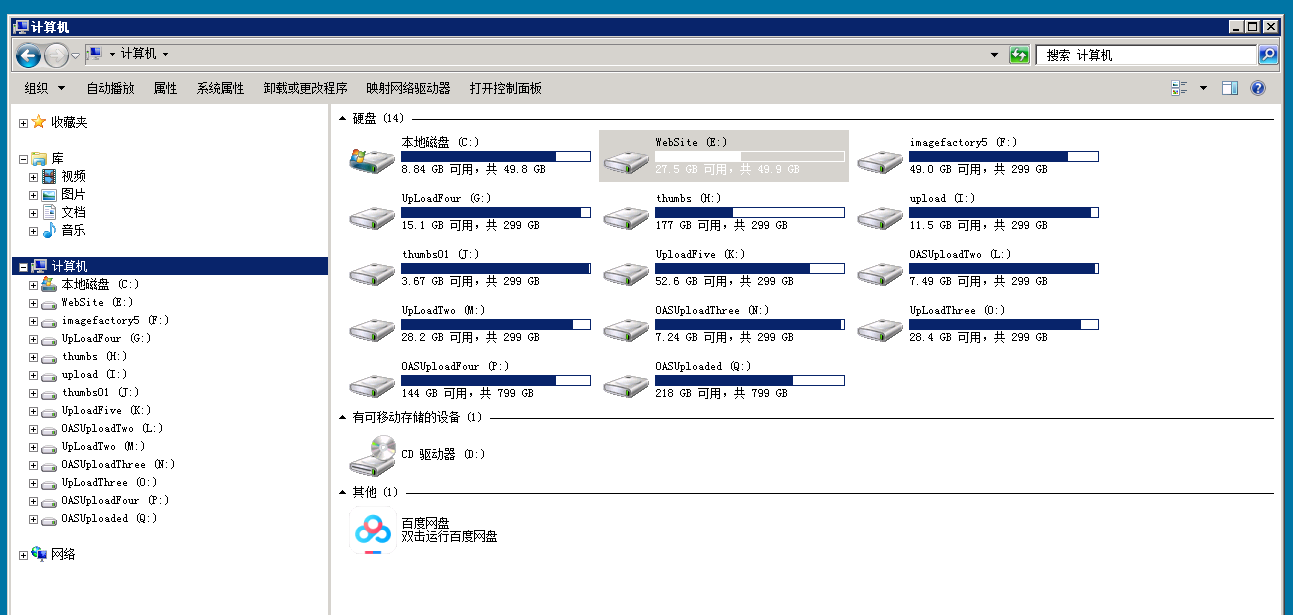Collapse the 硬盘 (14) group
The image size is (1293, 615).
point(343,119)
